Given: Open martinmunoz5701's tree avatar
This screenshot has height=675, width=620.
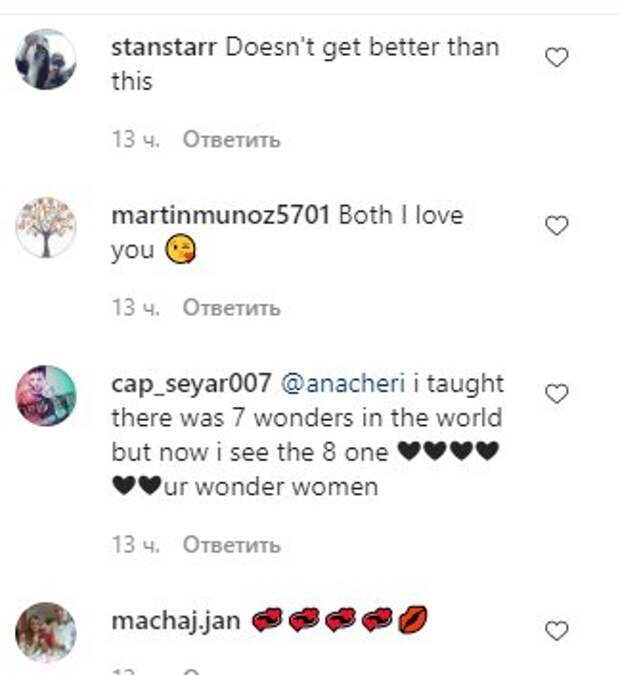Looking at the screenshot, I should [x=46, y=227].
